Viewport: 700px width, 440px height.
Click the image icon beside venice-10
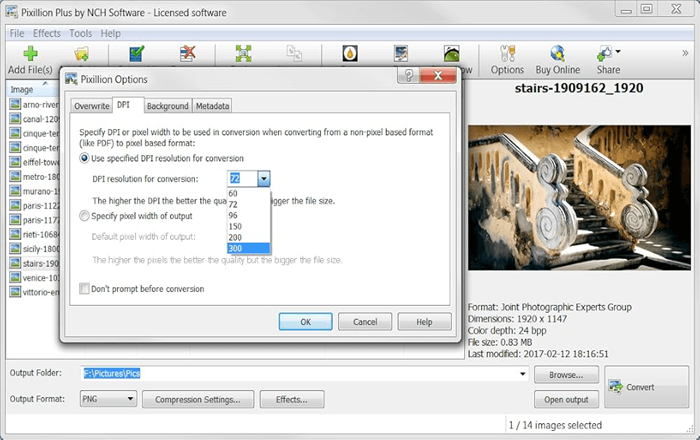click(x=15, y=278)
